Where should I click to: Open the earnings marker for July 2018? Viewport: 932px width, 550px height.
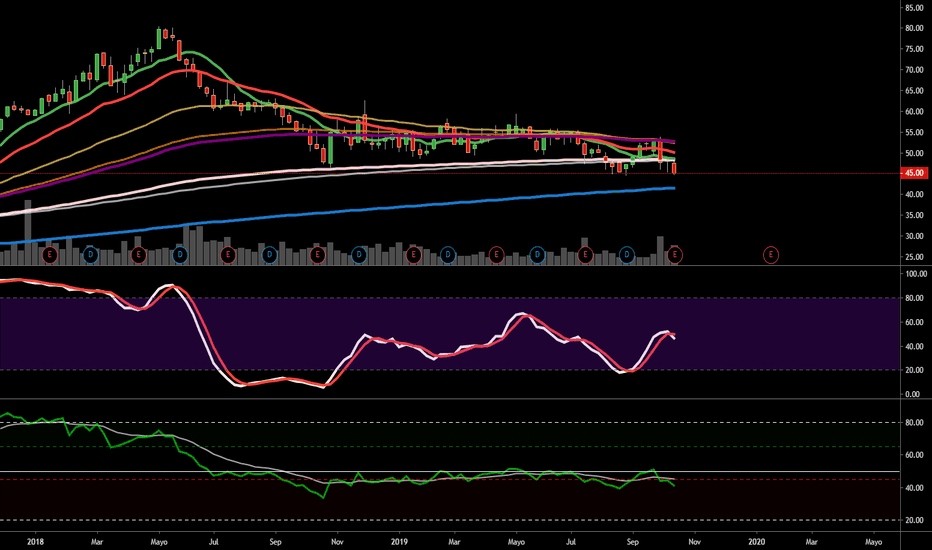coord(228,255)
